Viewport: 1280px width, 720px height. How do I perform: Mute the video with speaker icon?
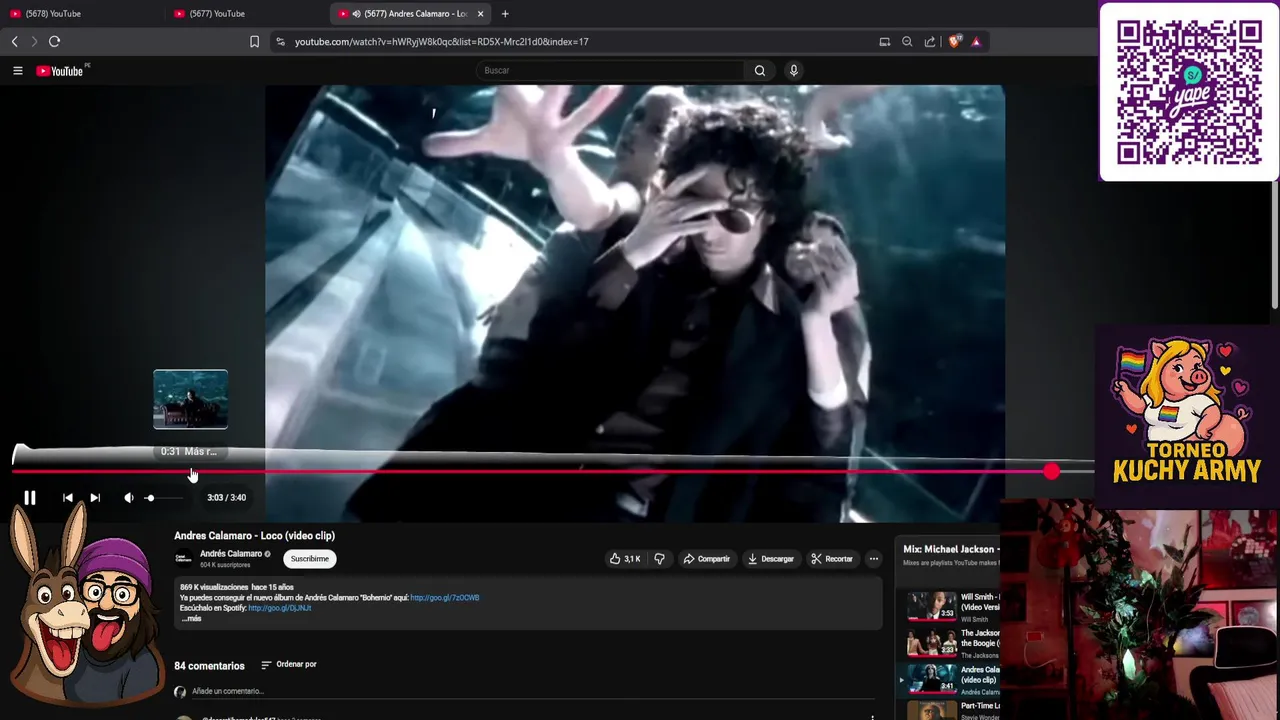click(129, 498)
